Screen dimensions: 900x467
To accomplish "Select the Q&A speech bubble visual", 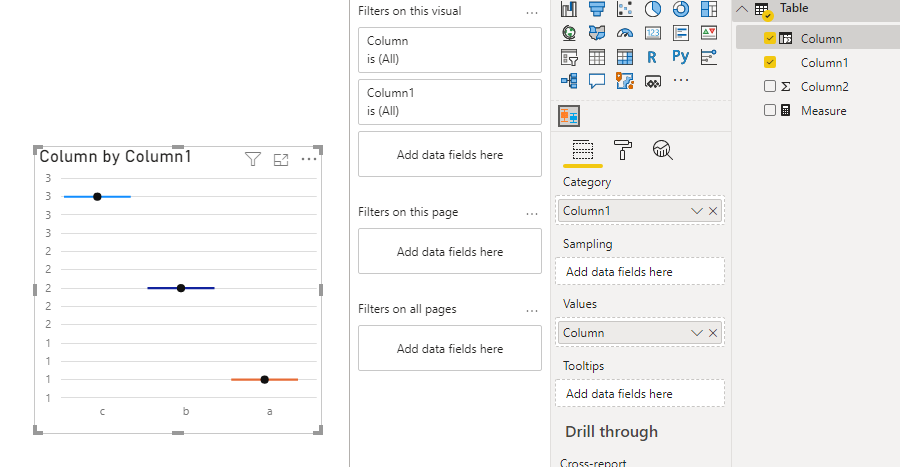I will tap(597, 81).
